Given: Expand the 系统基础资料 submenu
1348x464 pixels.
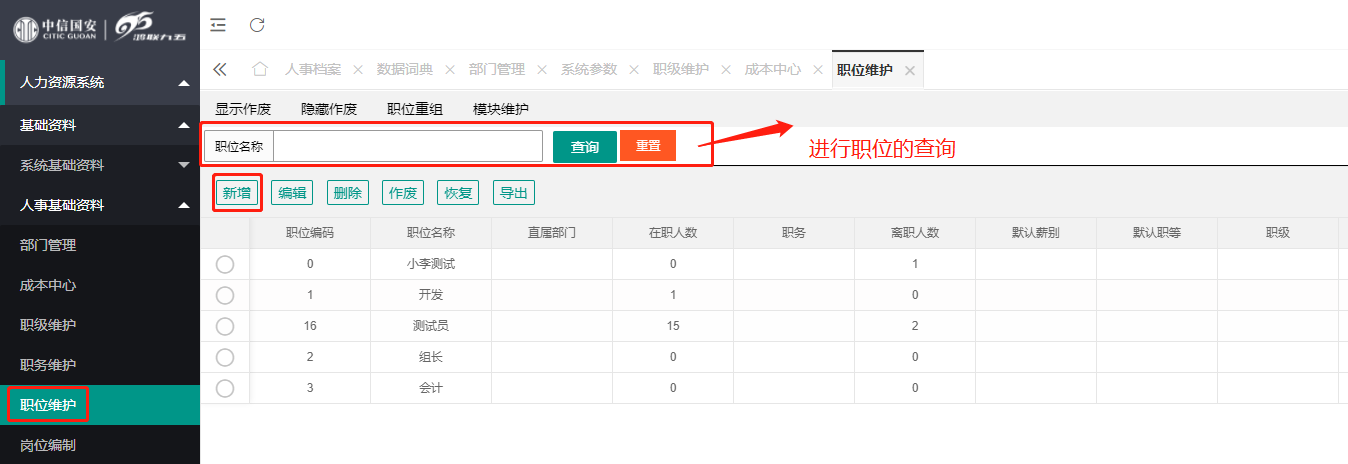Looking at the screenshot, I should (184, 165).
